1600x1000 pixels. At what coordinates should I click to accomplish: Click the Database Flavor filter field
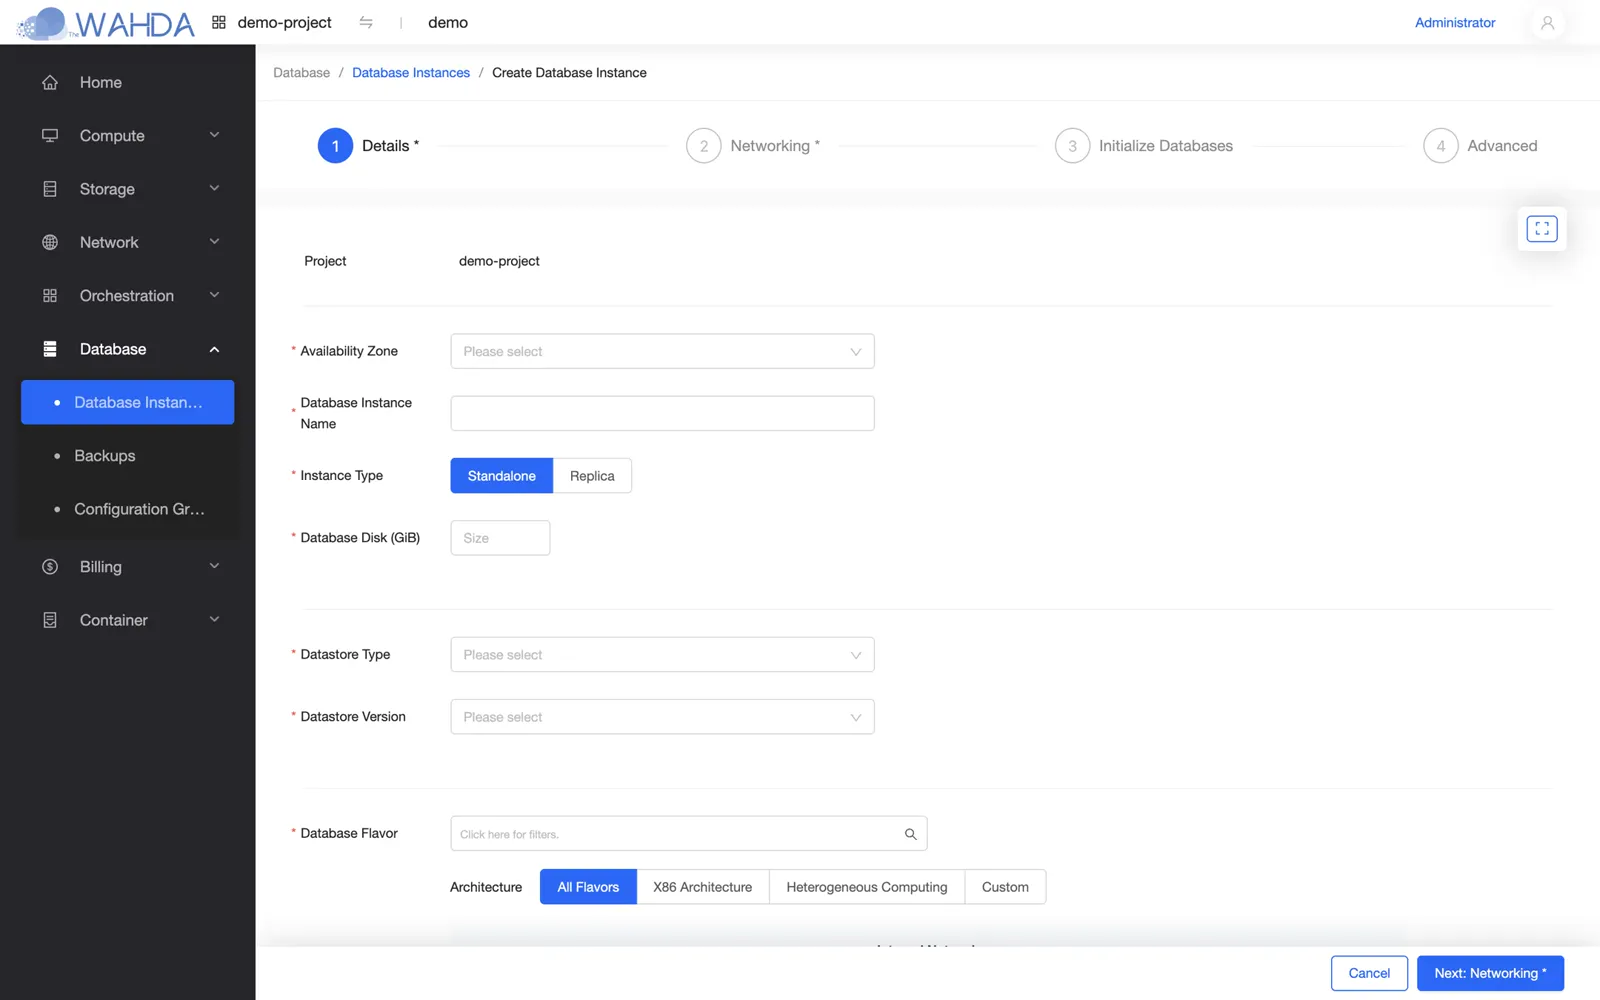(x=688, y=834)
